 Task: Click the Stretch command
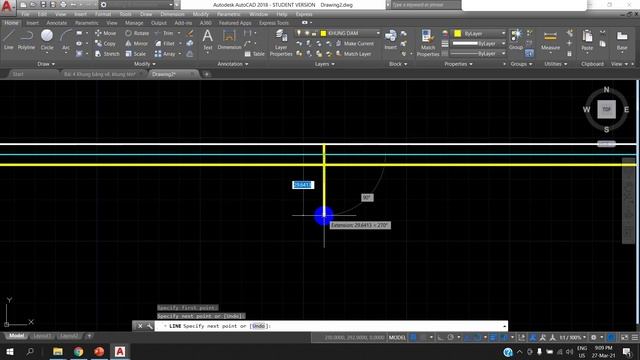[x=107, y=53]
